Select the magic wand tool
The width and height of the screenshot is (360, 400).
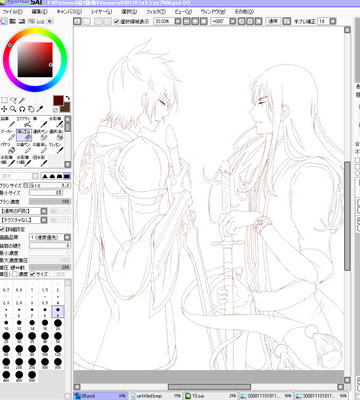click(x=22, y=100)
